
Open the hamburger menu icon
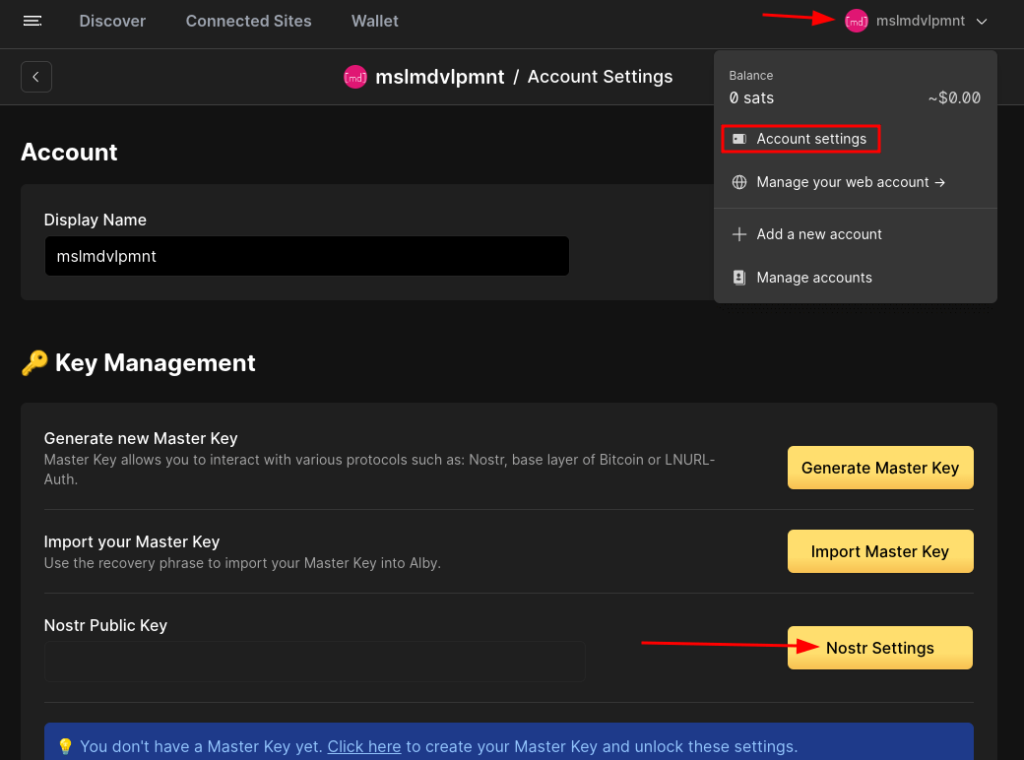point(32,21)
